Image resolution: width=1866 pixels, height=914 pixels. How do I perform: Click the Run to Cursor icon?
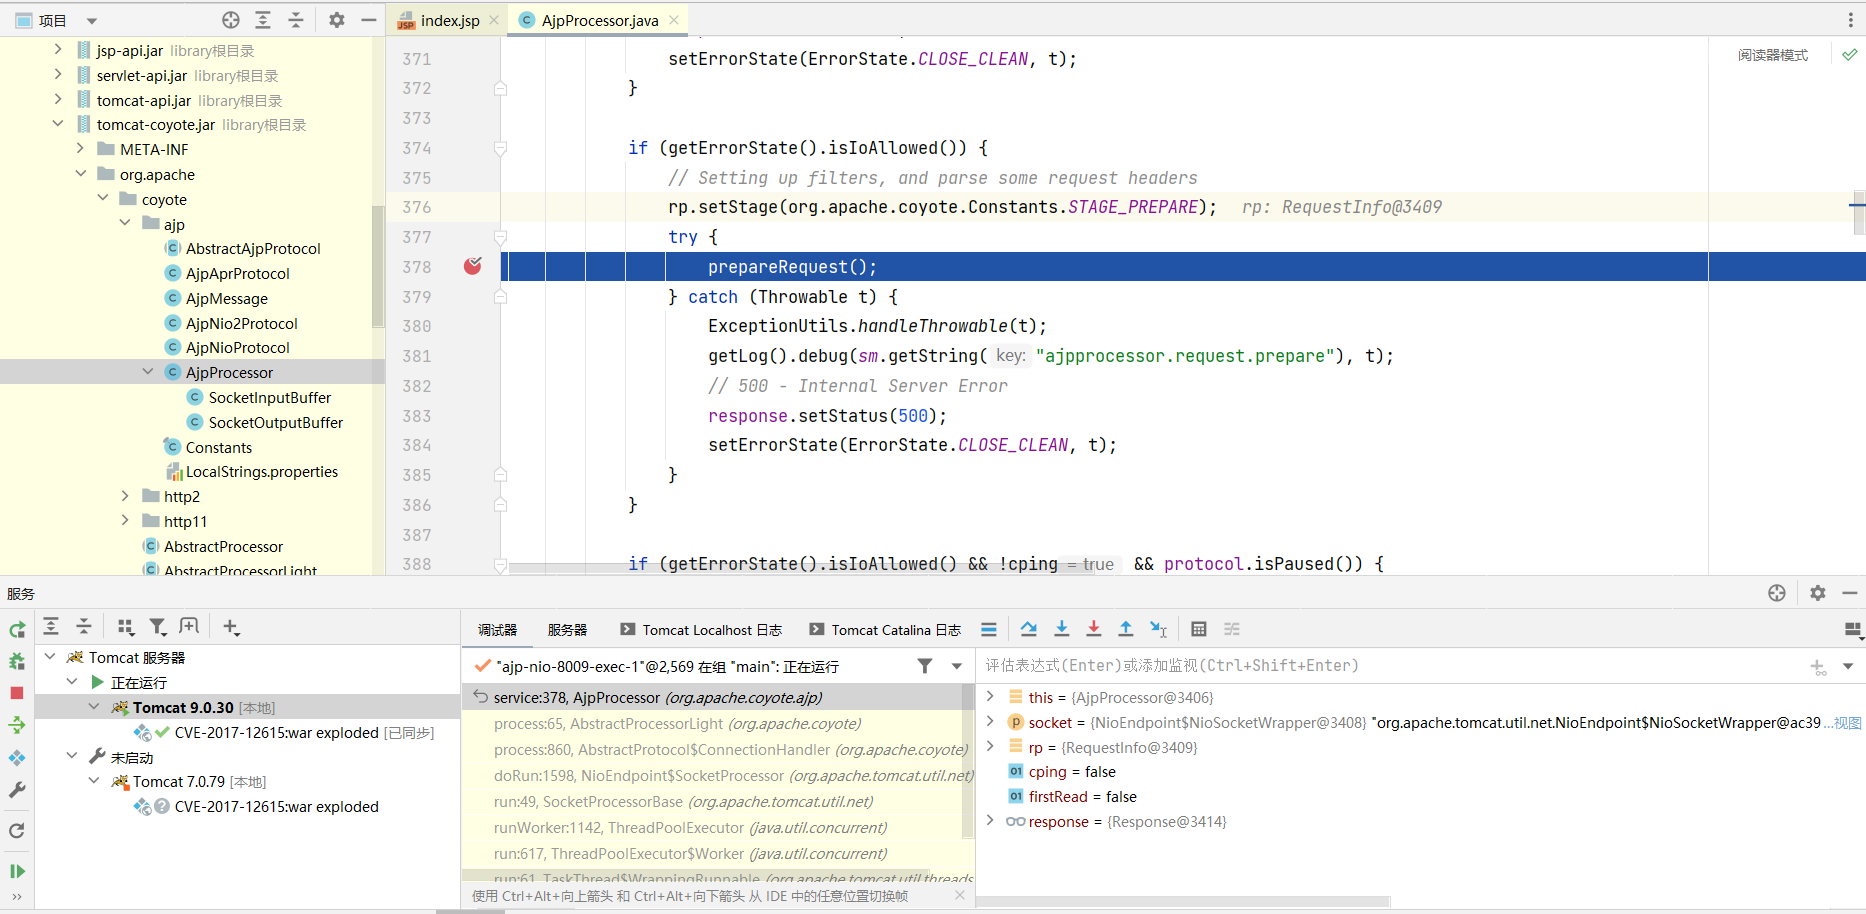coord(1159,629)
